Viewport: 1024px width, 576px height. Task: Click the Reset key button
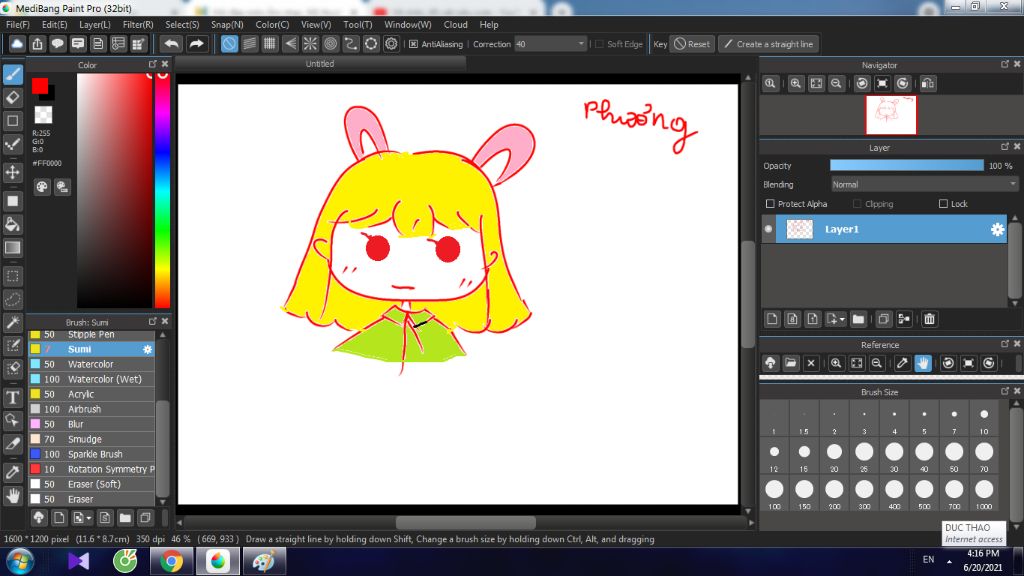tap(692, 44)
